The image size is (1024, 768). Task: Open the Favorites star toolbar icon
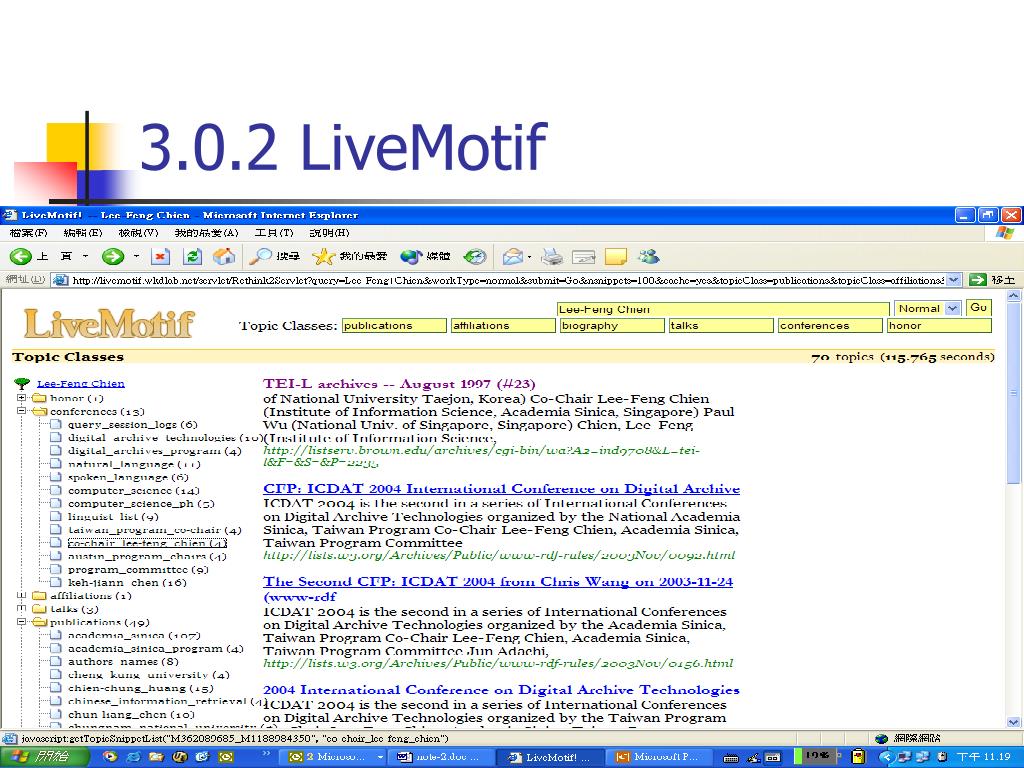pos(323,257)
